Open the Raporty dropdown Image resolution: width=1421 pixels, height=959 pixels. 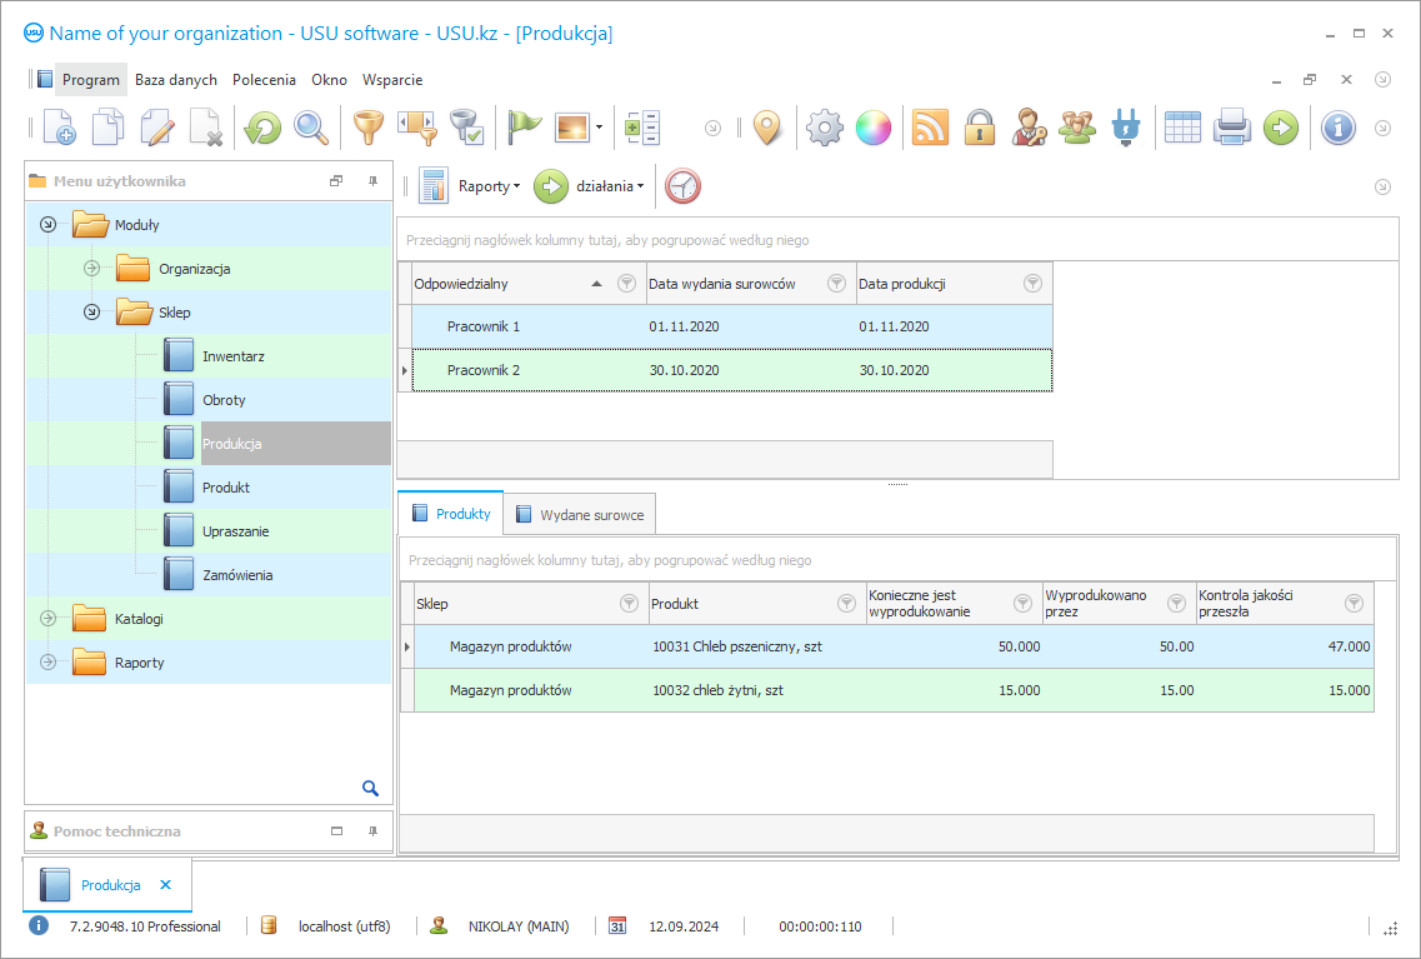click(489, 186)
